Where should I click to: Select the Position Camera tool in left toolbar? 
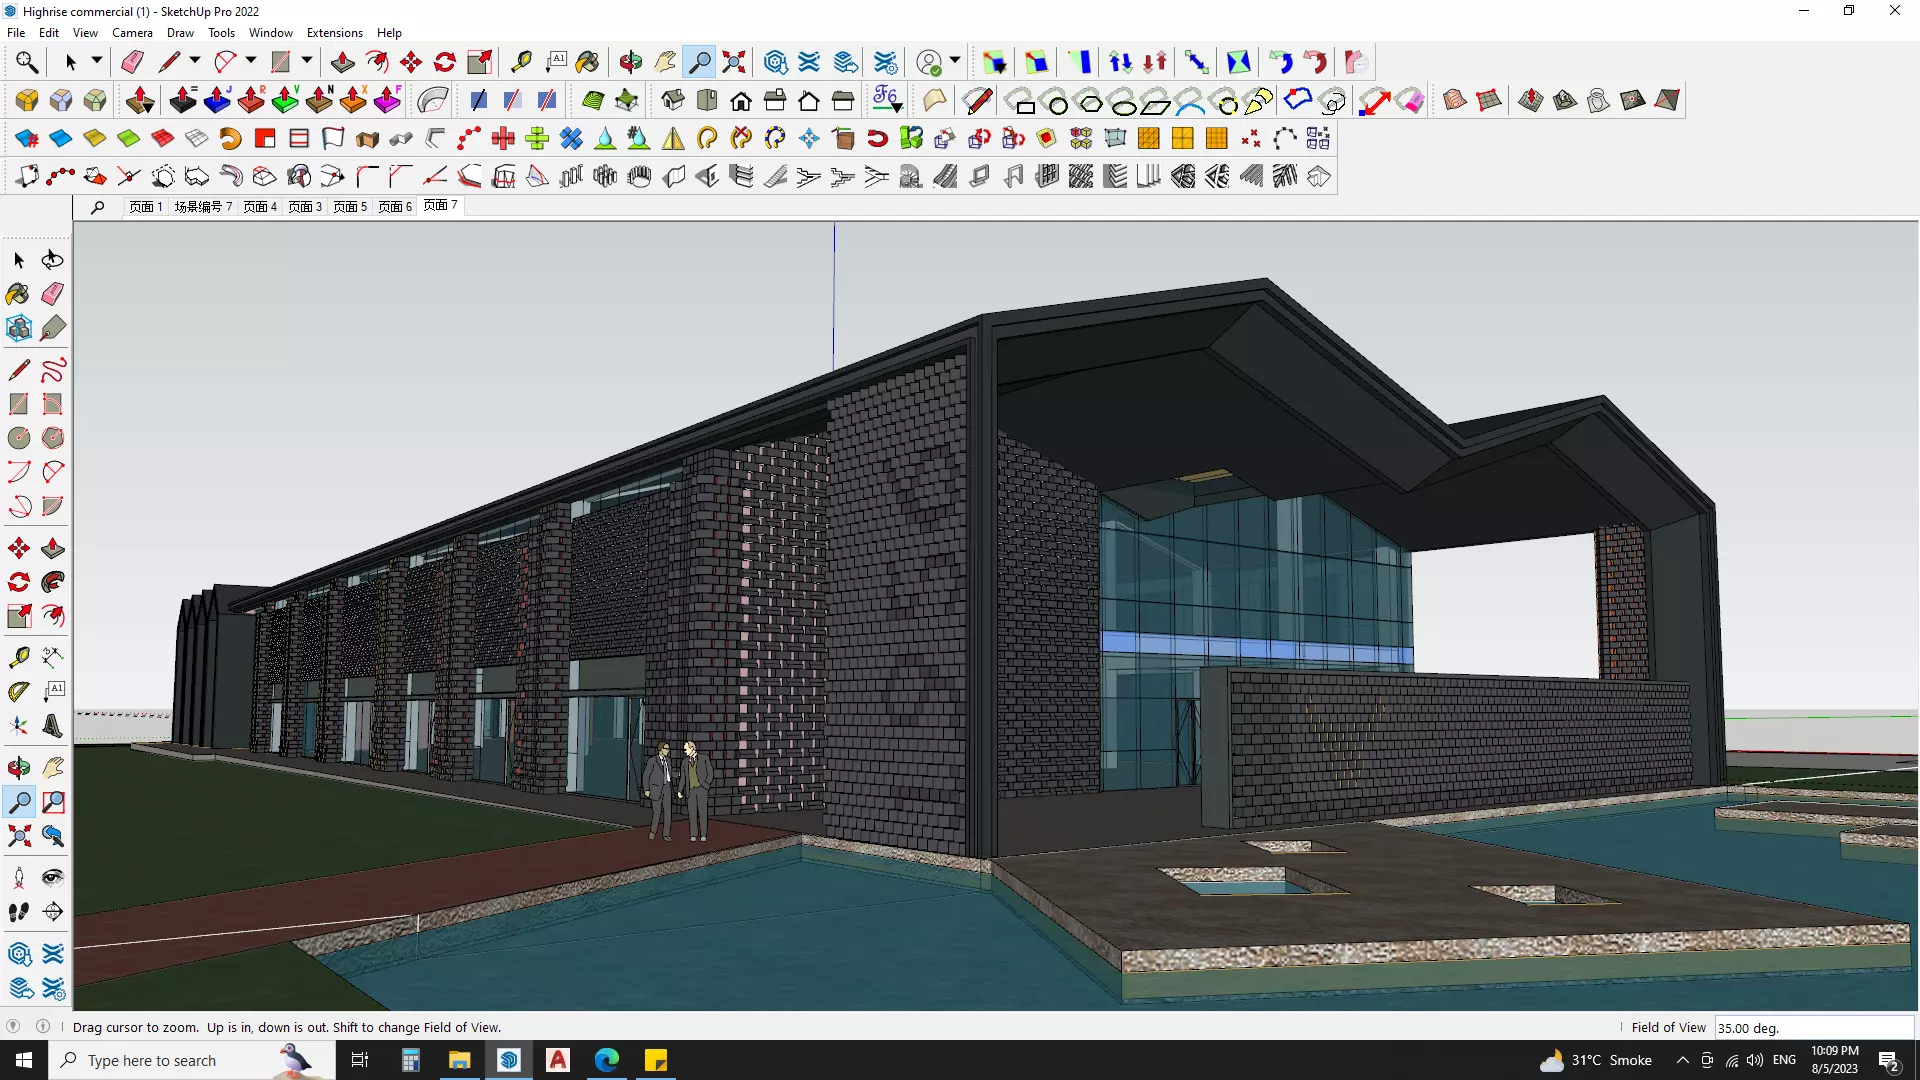(19, 878)
